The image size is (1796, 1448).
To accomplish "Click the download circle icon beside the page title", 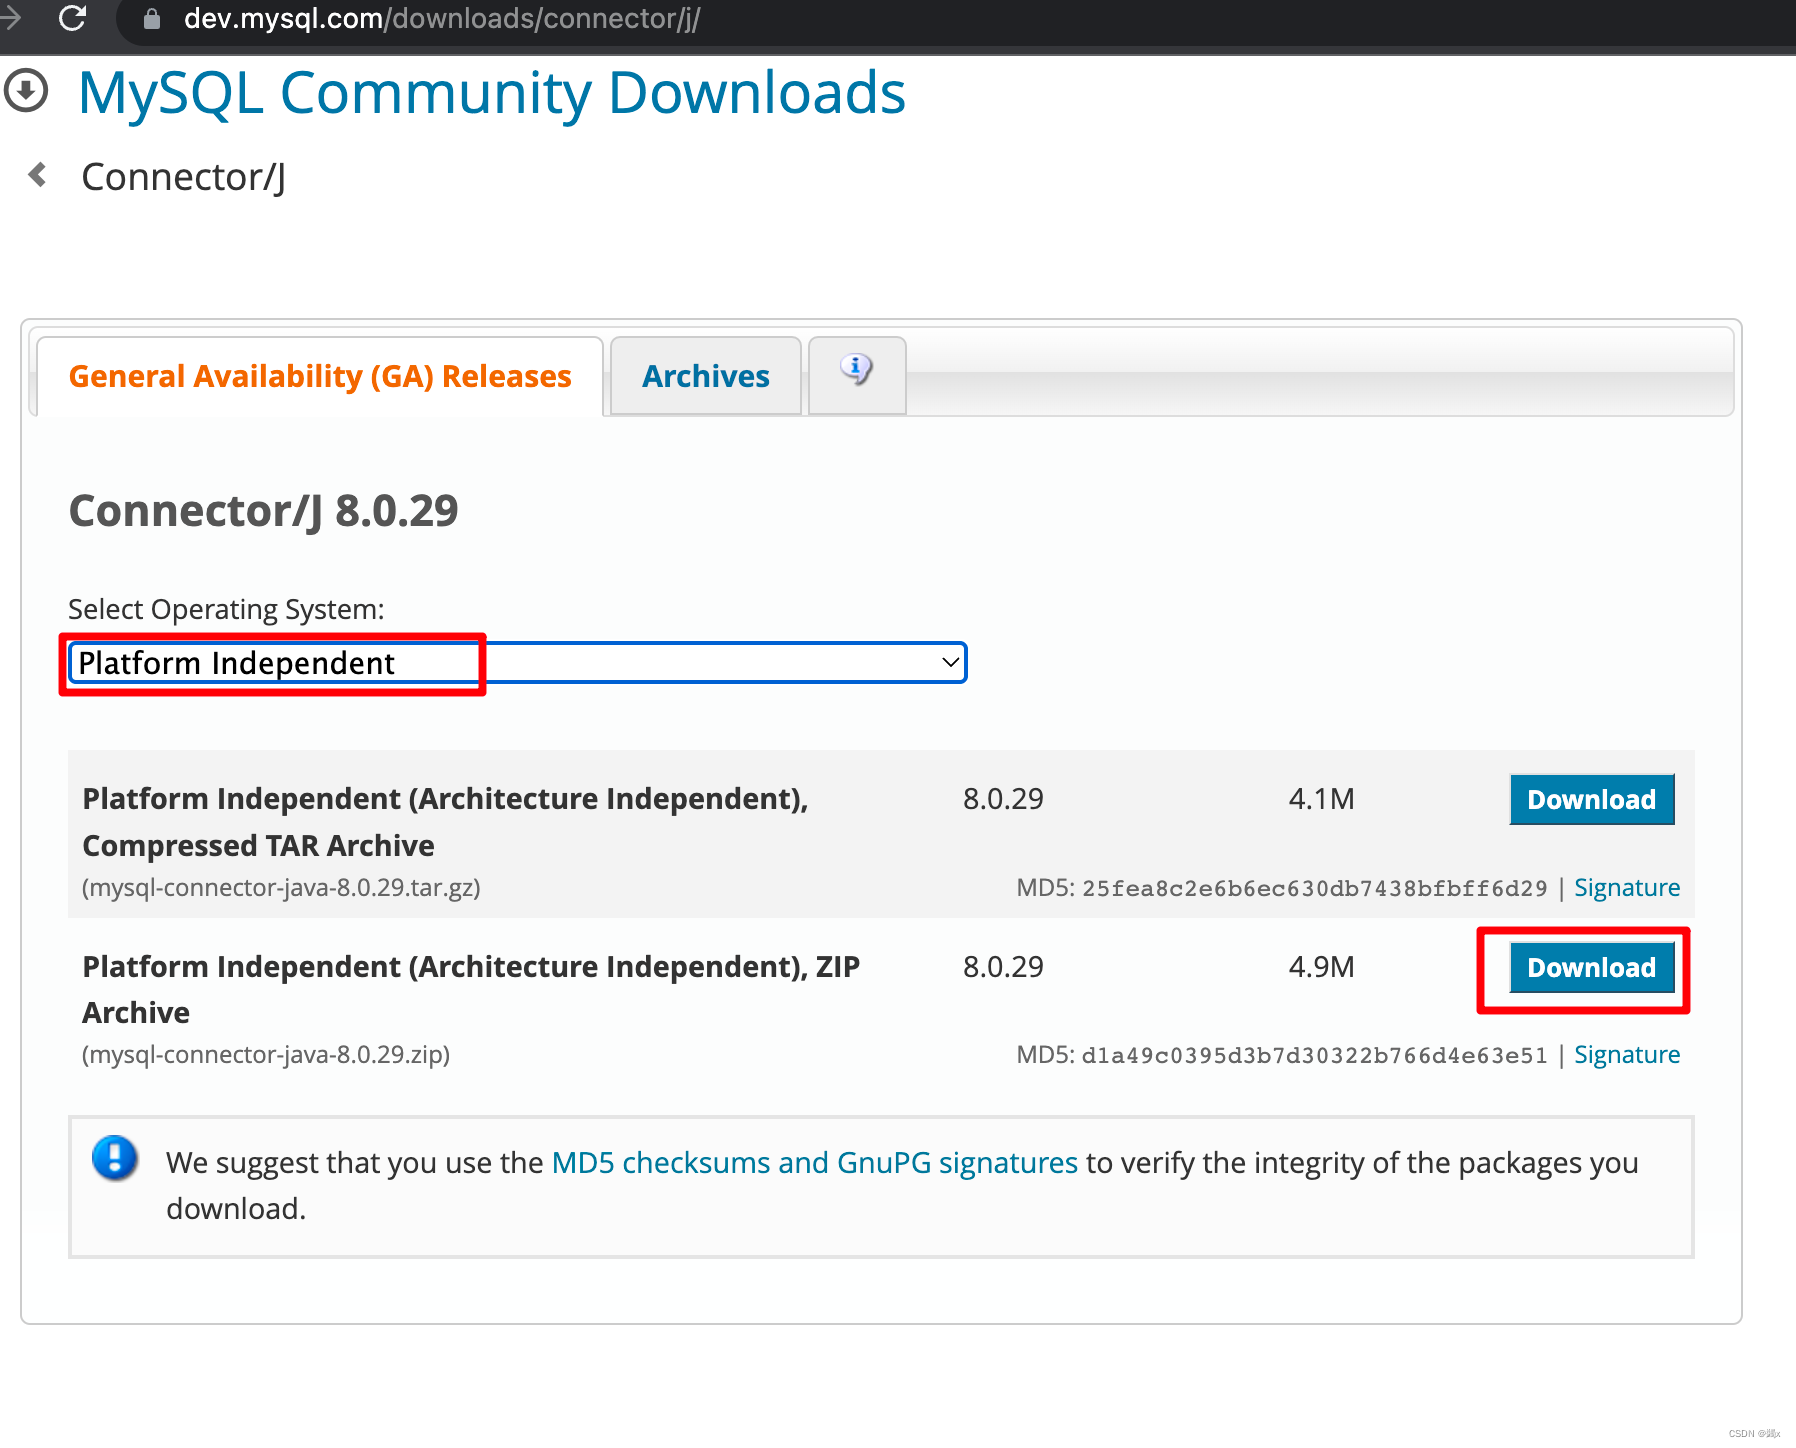I will (26, 91).
